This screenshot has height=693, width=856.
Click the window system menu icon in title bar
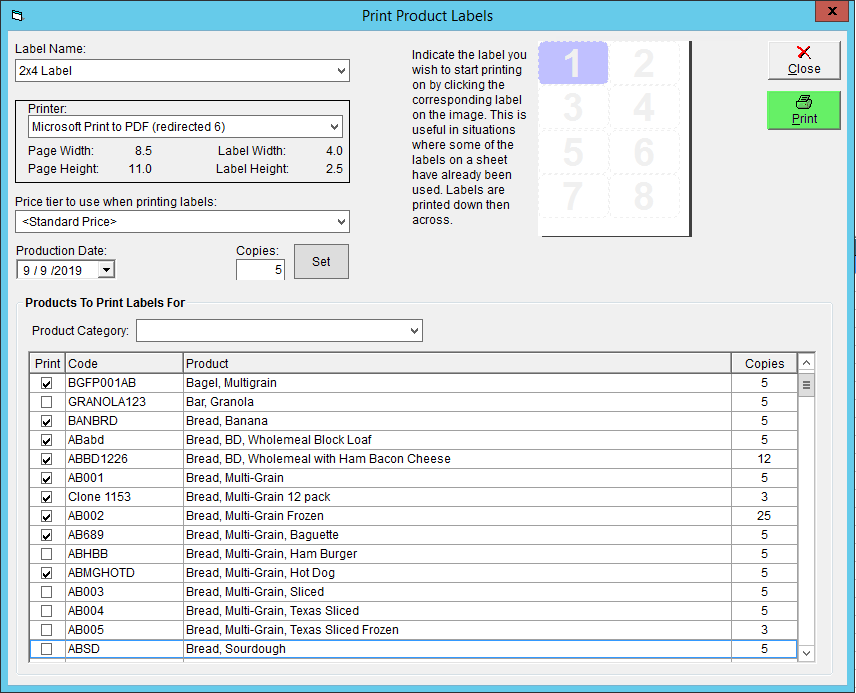[17, 16]
